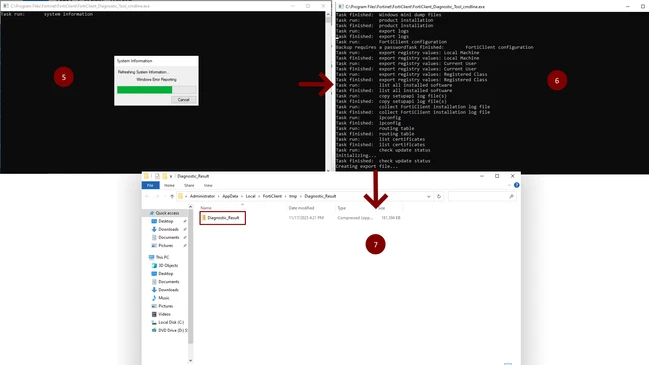Screen dimensions: 649x365
Task: Click 'Task run: system information' in left console
Action: [47, 14]
